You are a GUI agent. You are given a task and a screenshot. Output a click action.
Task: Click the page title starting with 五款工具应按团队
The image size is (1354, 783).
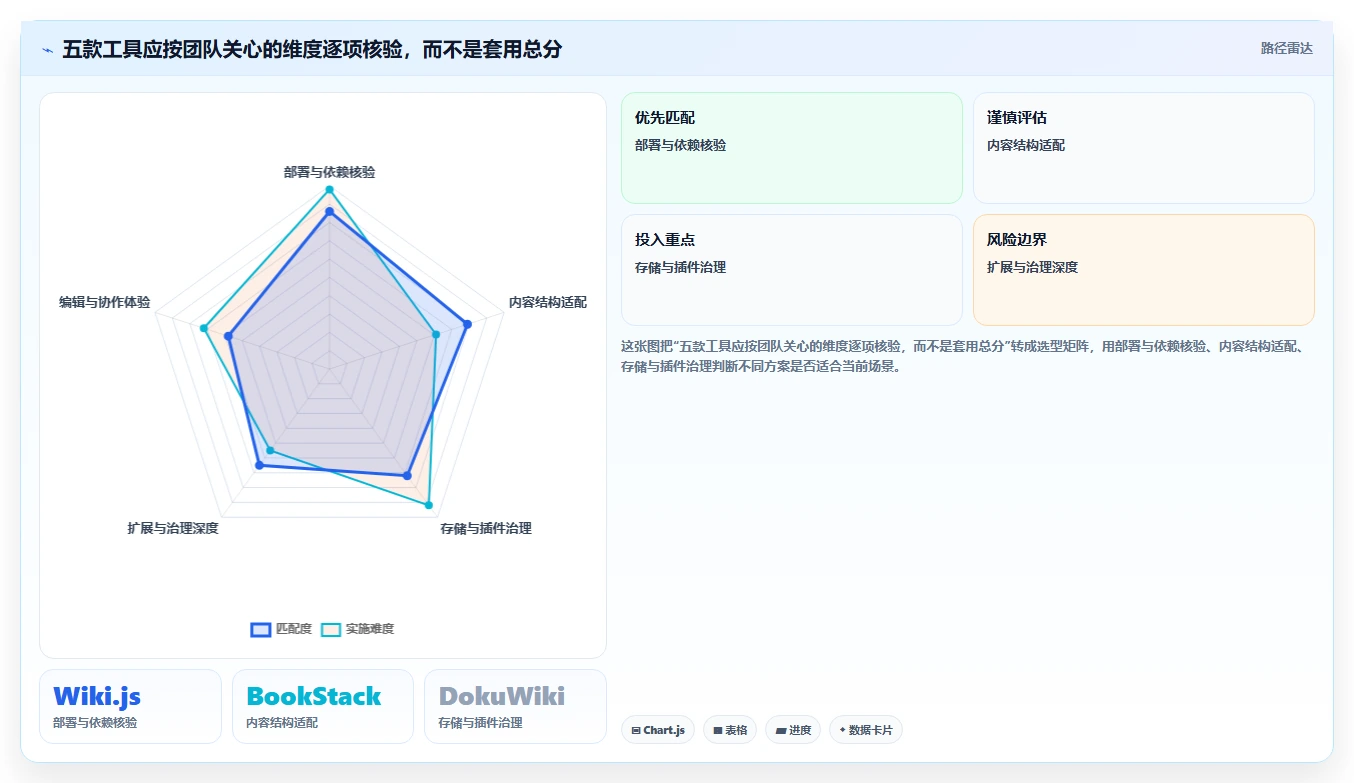click(x=312, y=49)
